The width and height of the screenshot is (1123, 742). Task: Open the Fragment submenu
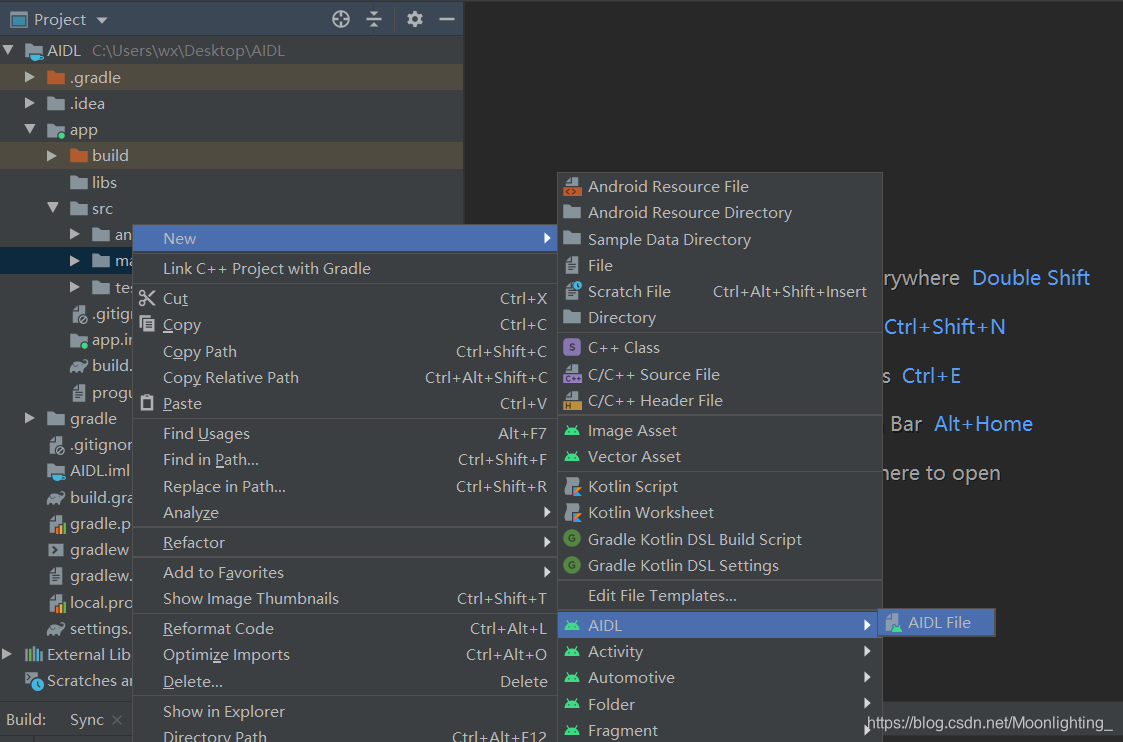pyautogui.click(x=720, y=730)
